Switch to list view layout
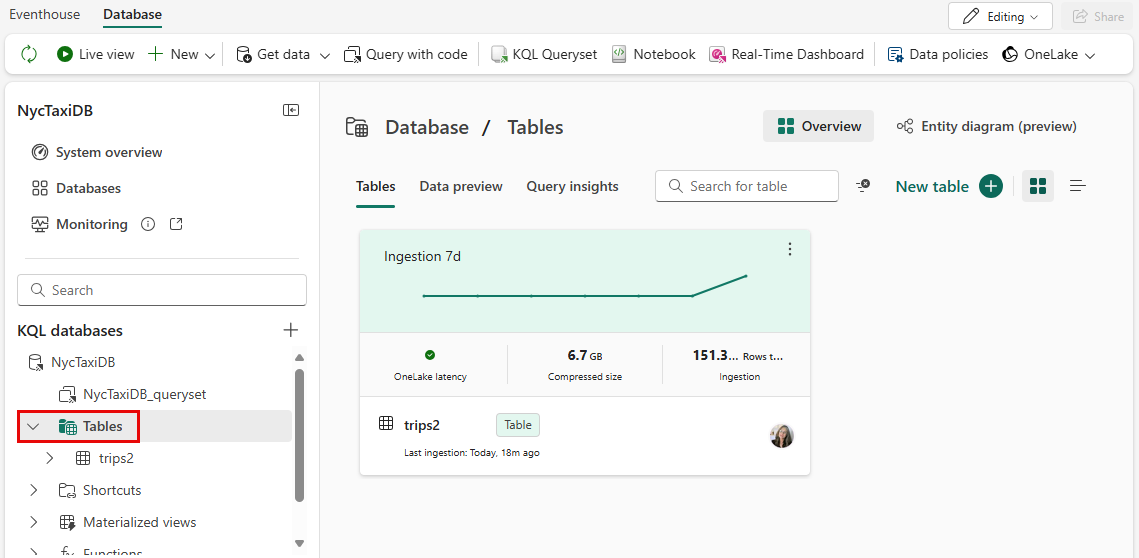1139x558 pixels. click(x=1077, y=186)
